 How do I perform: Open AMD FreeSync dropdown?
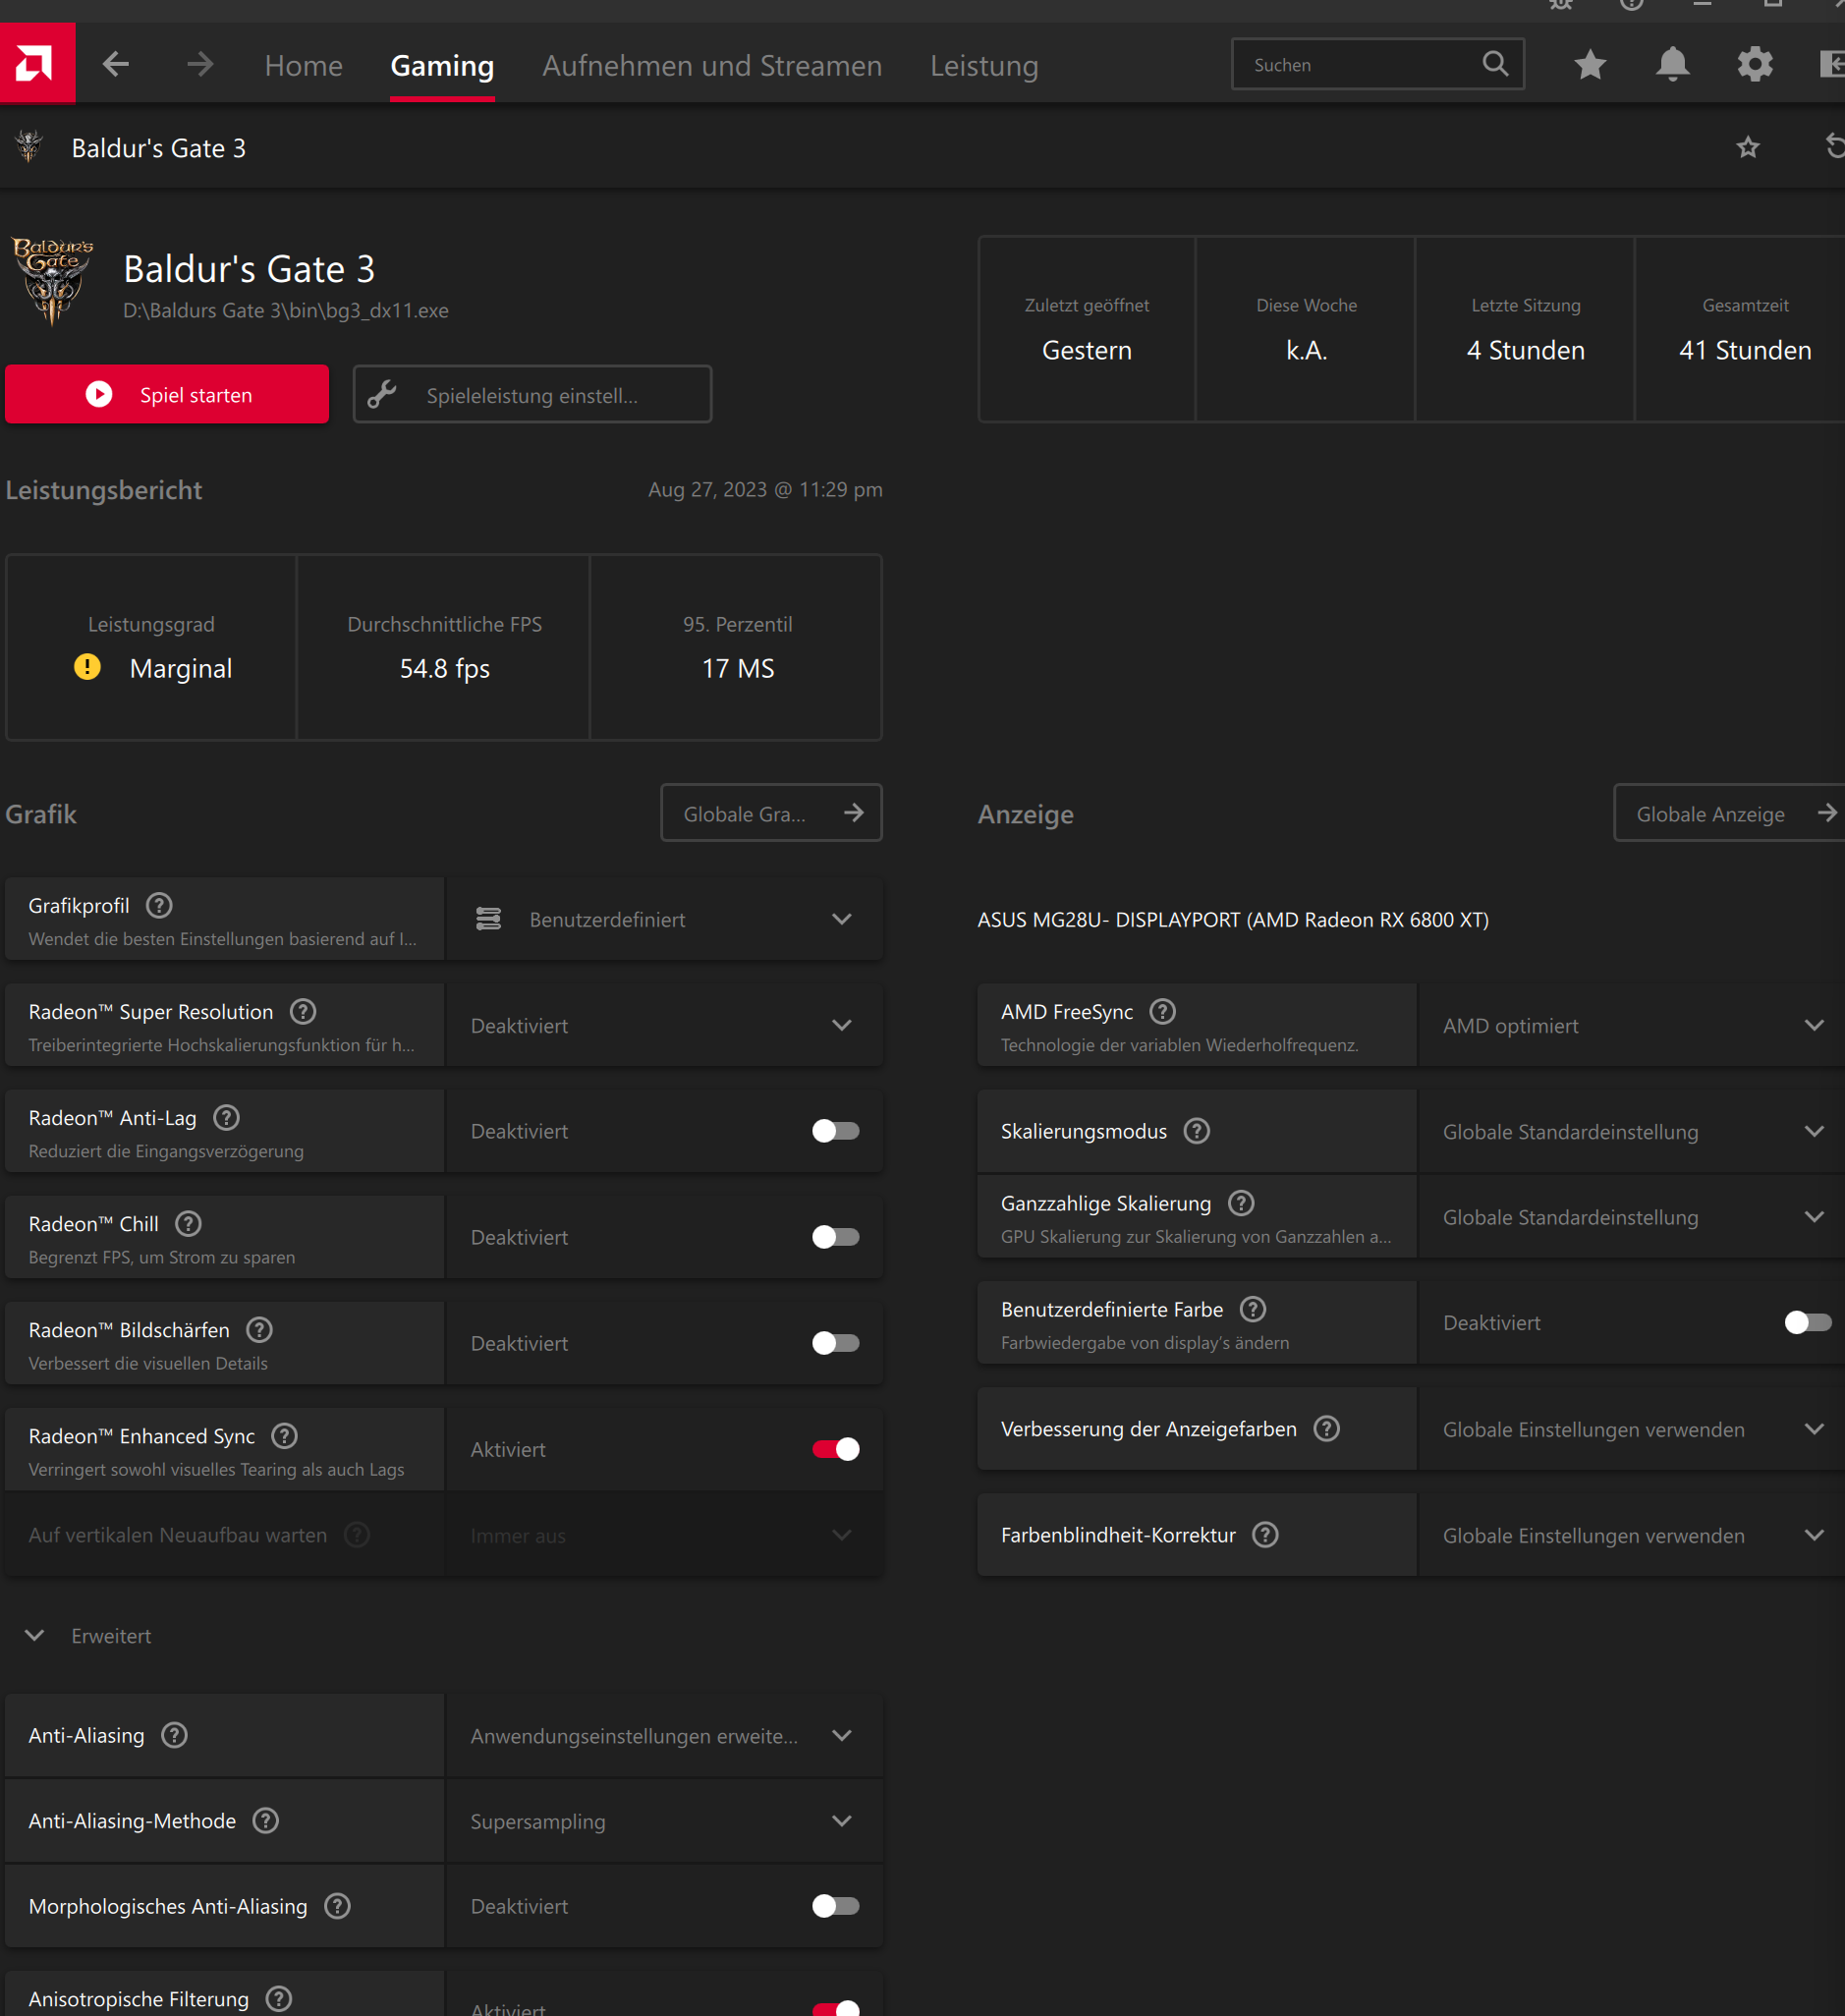tap(1632, 1025)
